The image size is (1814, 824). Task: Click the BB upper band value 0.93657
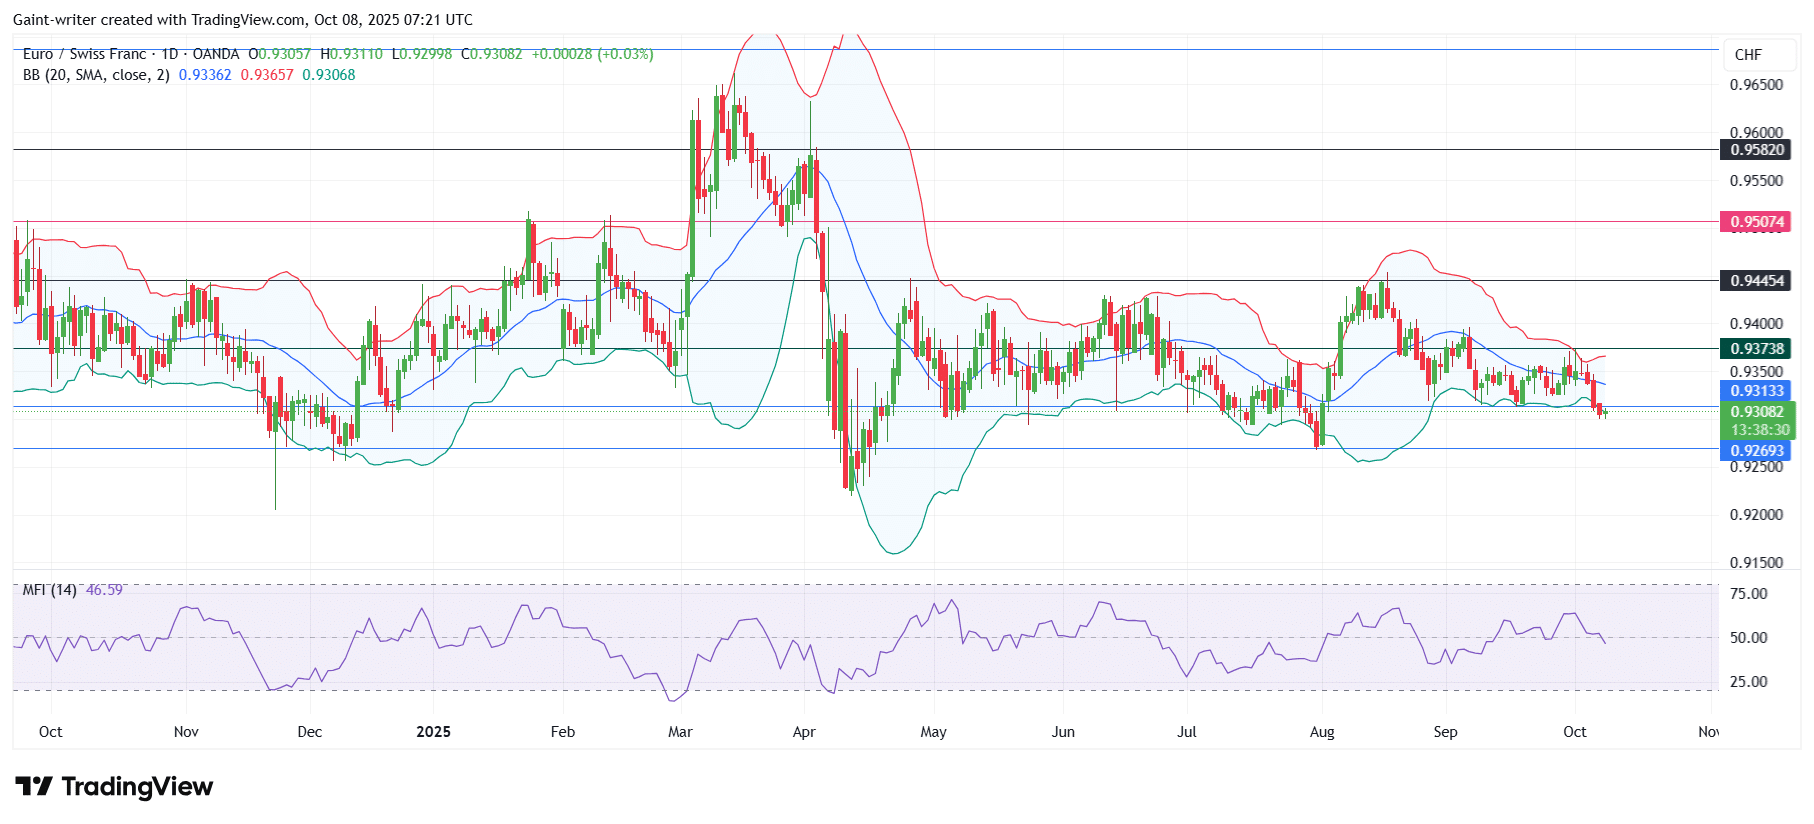pos(267,75)
